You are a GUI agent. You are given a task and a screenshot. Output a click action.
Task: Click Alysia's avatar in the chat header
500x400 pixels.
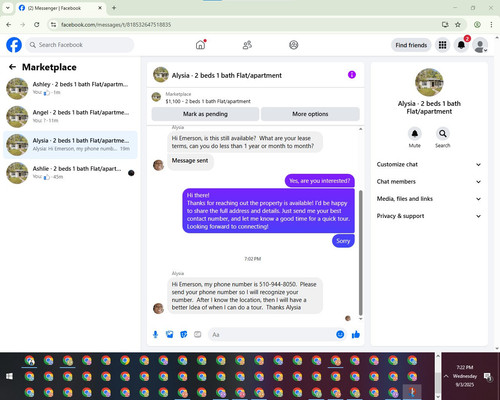161,75
